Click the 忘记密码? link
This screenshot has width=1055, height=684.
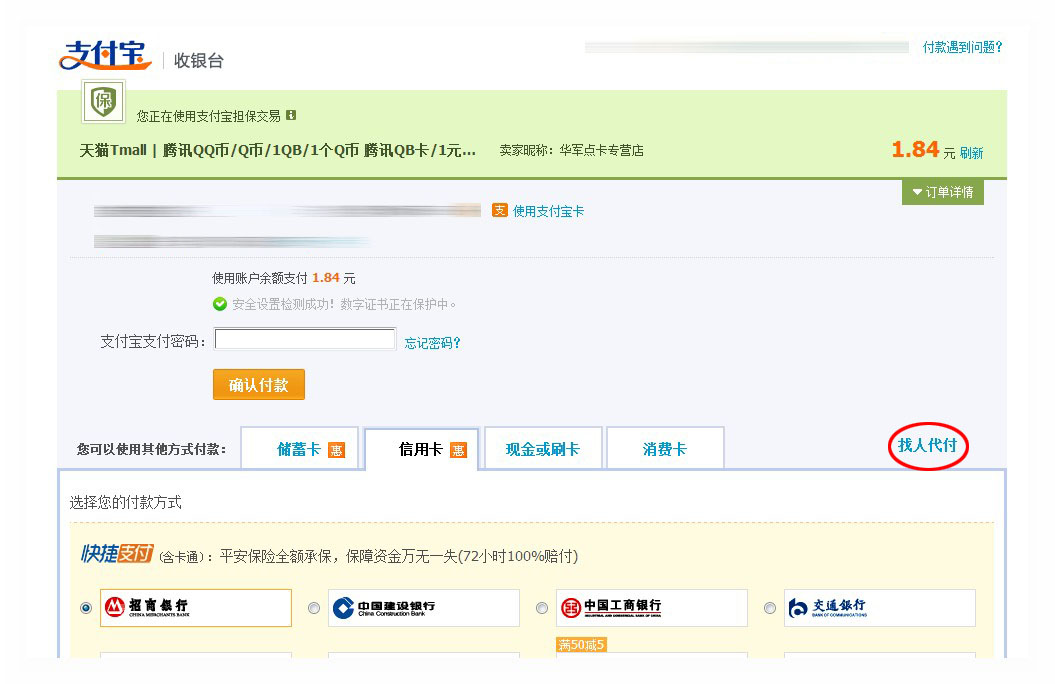click(x=433, y=343)
